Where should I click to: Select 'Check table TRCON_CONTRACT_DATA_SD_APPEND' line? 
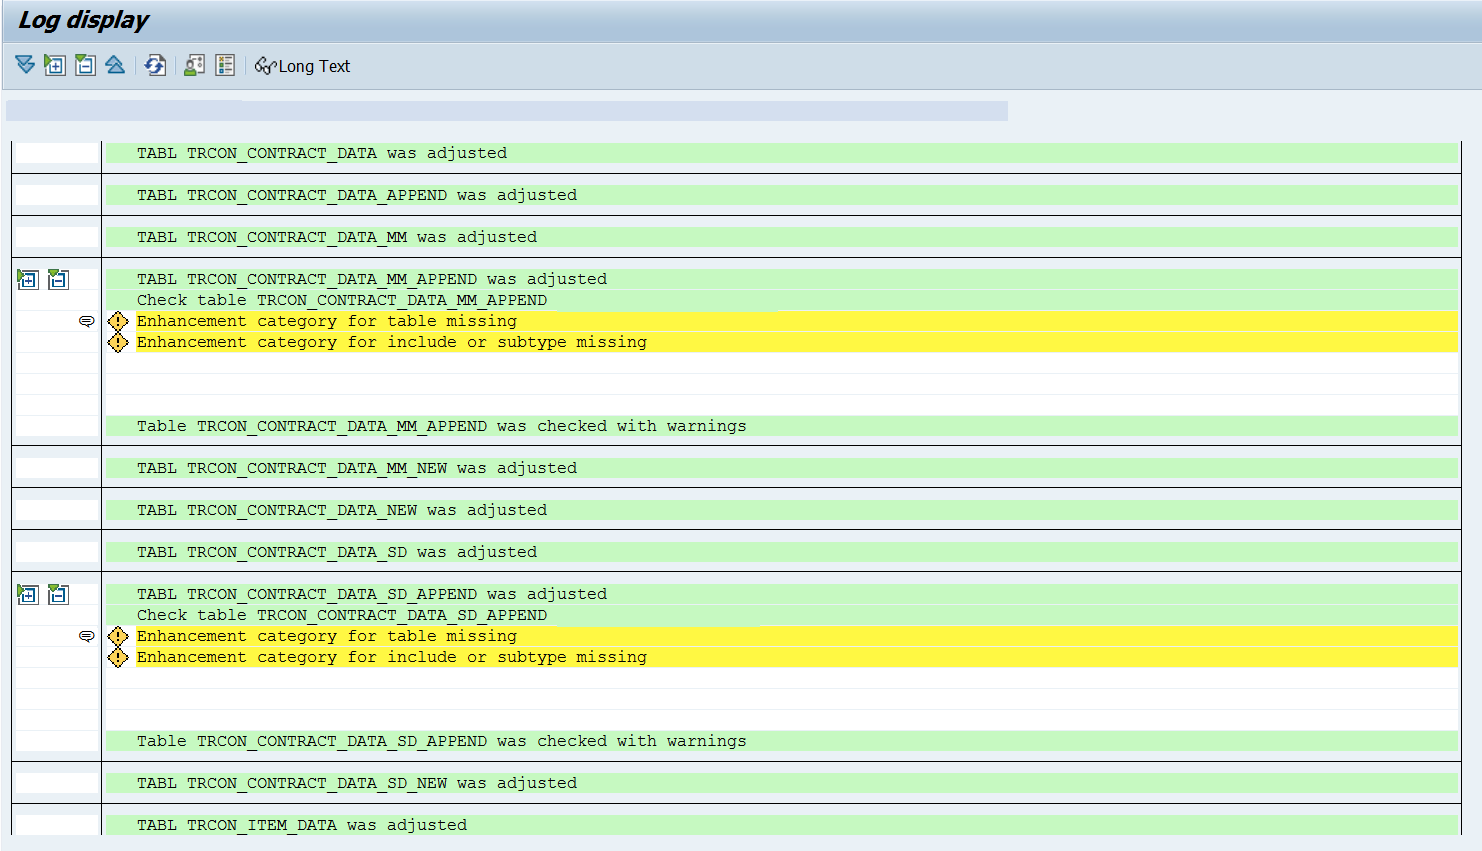(x=781, y=615)
